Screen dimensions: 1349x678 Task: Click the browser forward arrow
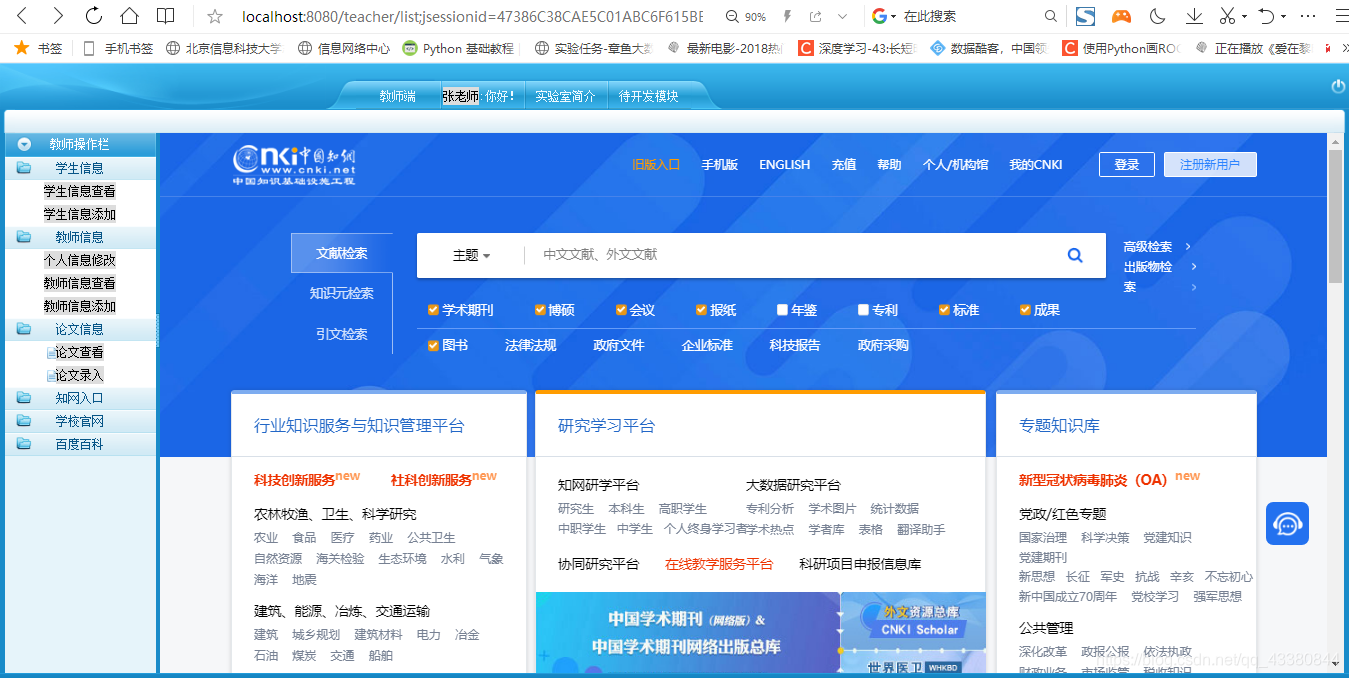tap(58, 16)
